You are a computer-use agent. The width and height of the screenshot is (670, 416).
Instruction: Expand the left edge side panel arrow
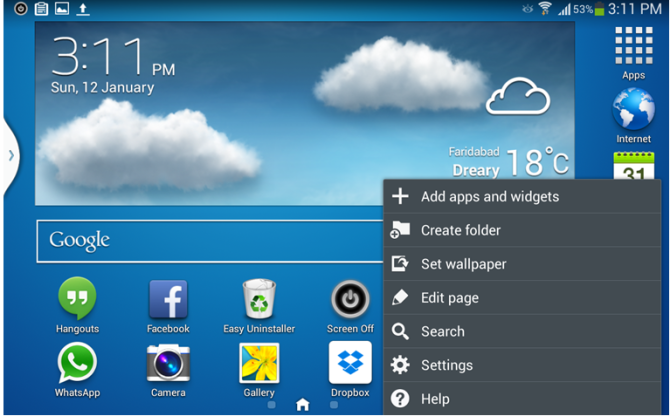pos(10,156)
